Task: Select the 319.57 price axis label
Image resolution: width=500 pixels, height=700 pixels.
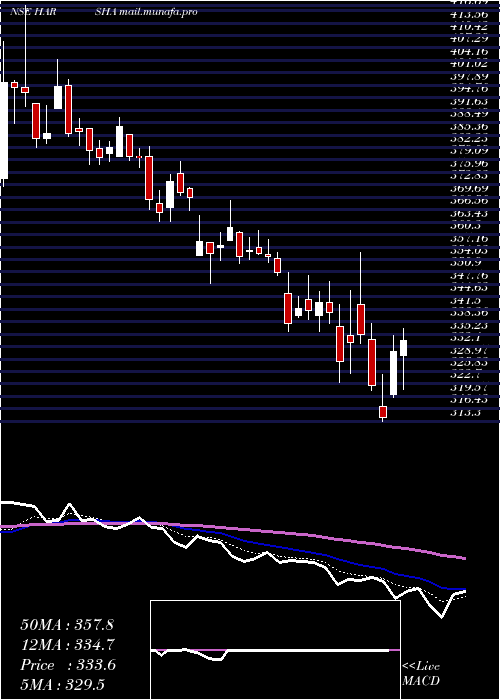Action: (468, 388)
